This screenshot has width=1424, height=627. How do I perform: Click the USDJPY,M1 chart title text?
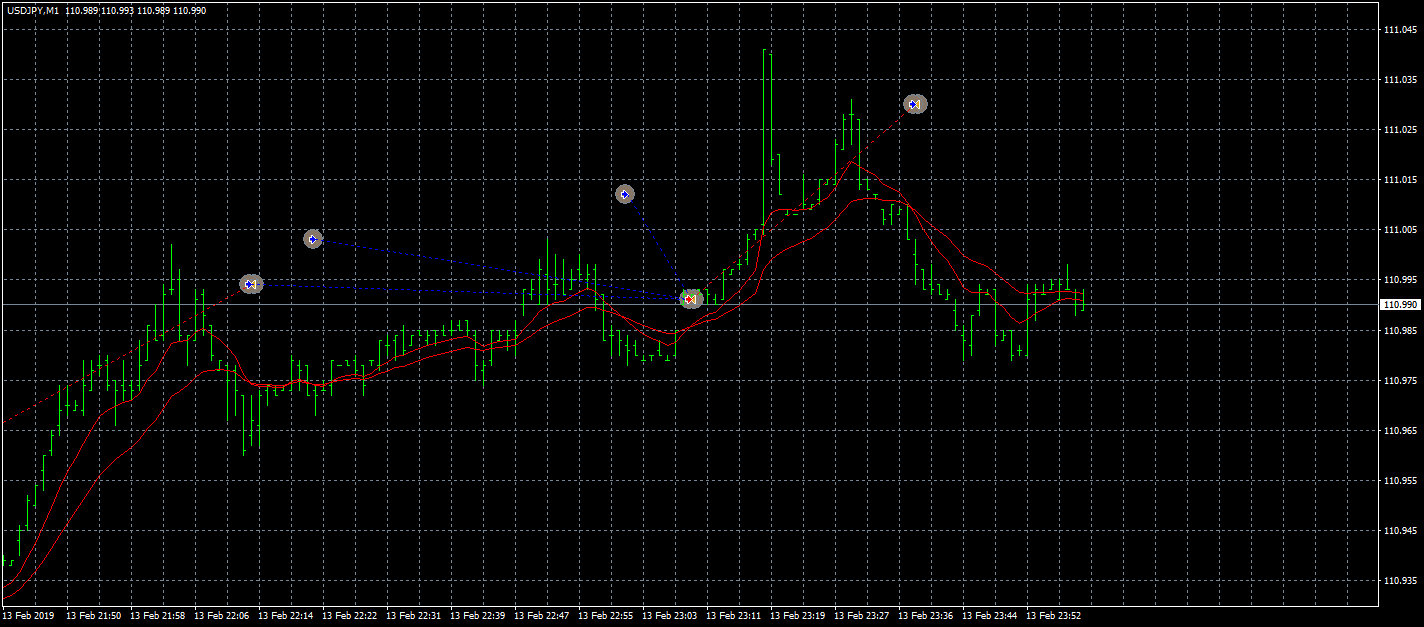(x=31, y=10)
